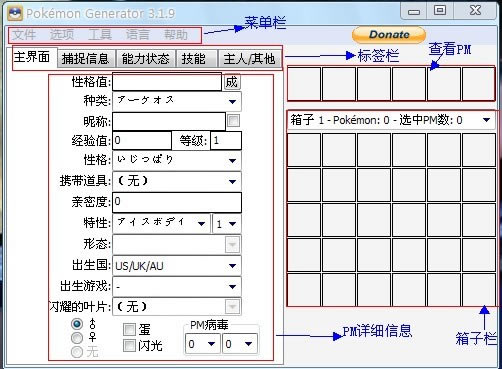Close the Pokémon Generator window
Image resolution: width=502 pixels, height=369 pixels.
[475, 11]
